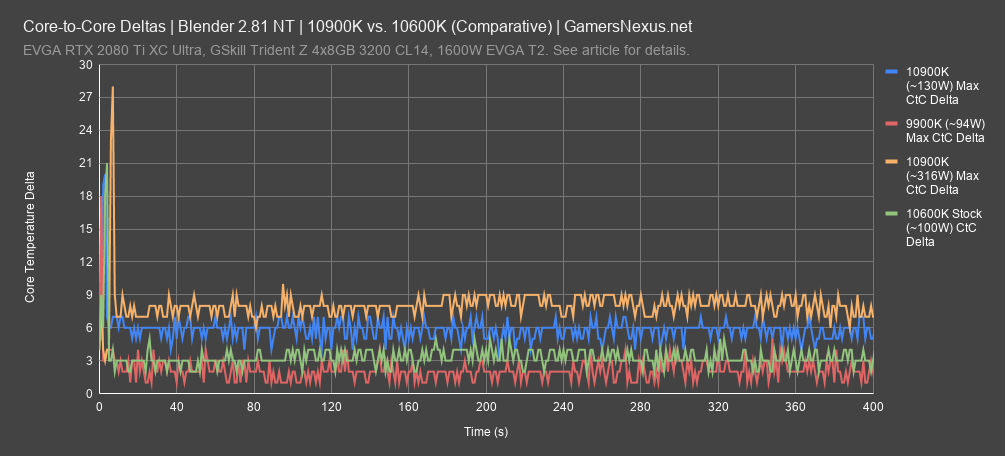This screenshot has width=1005, height=456.
Task: Click the green line's initial spike peak near 21
Action: (x=107, y=164)
